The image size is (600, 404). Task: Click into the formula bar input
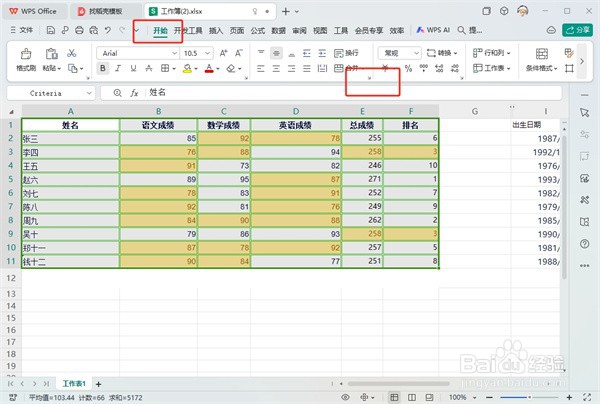(352, 93)
